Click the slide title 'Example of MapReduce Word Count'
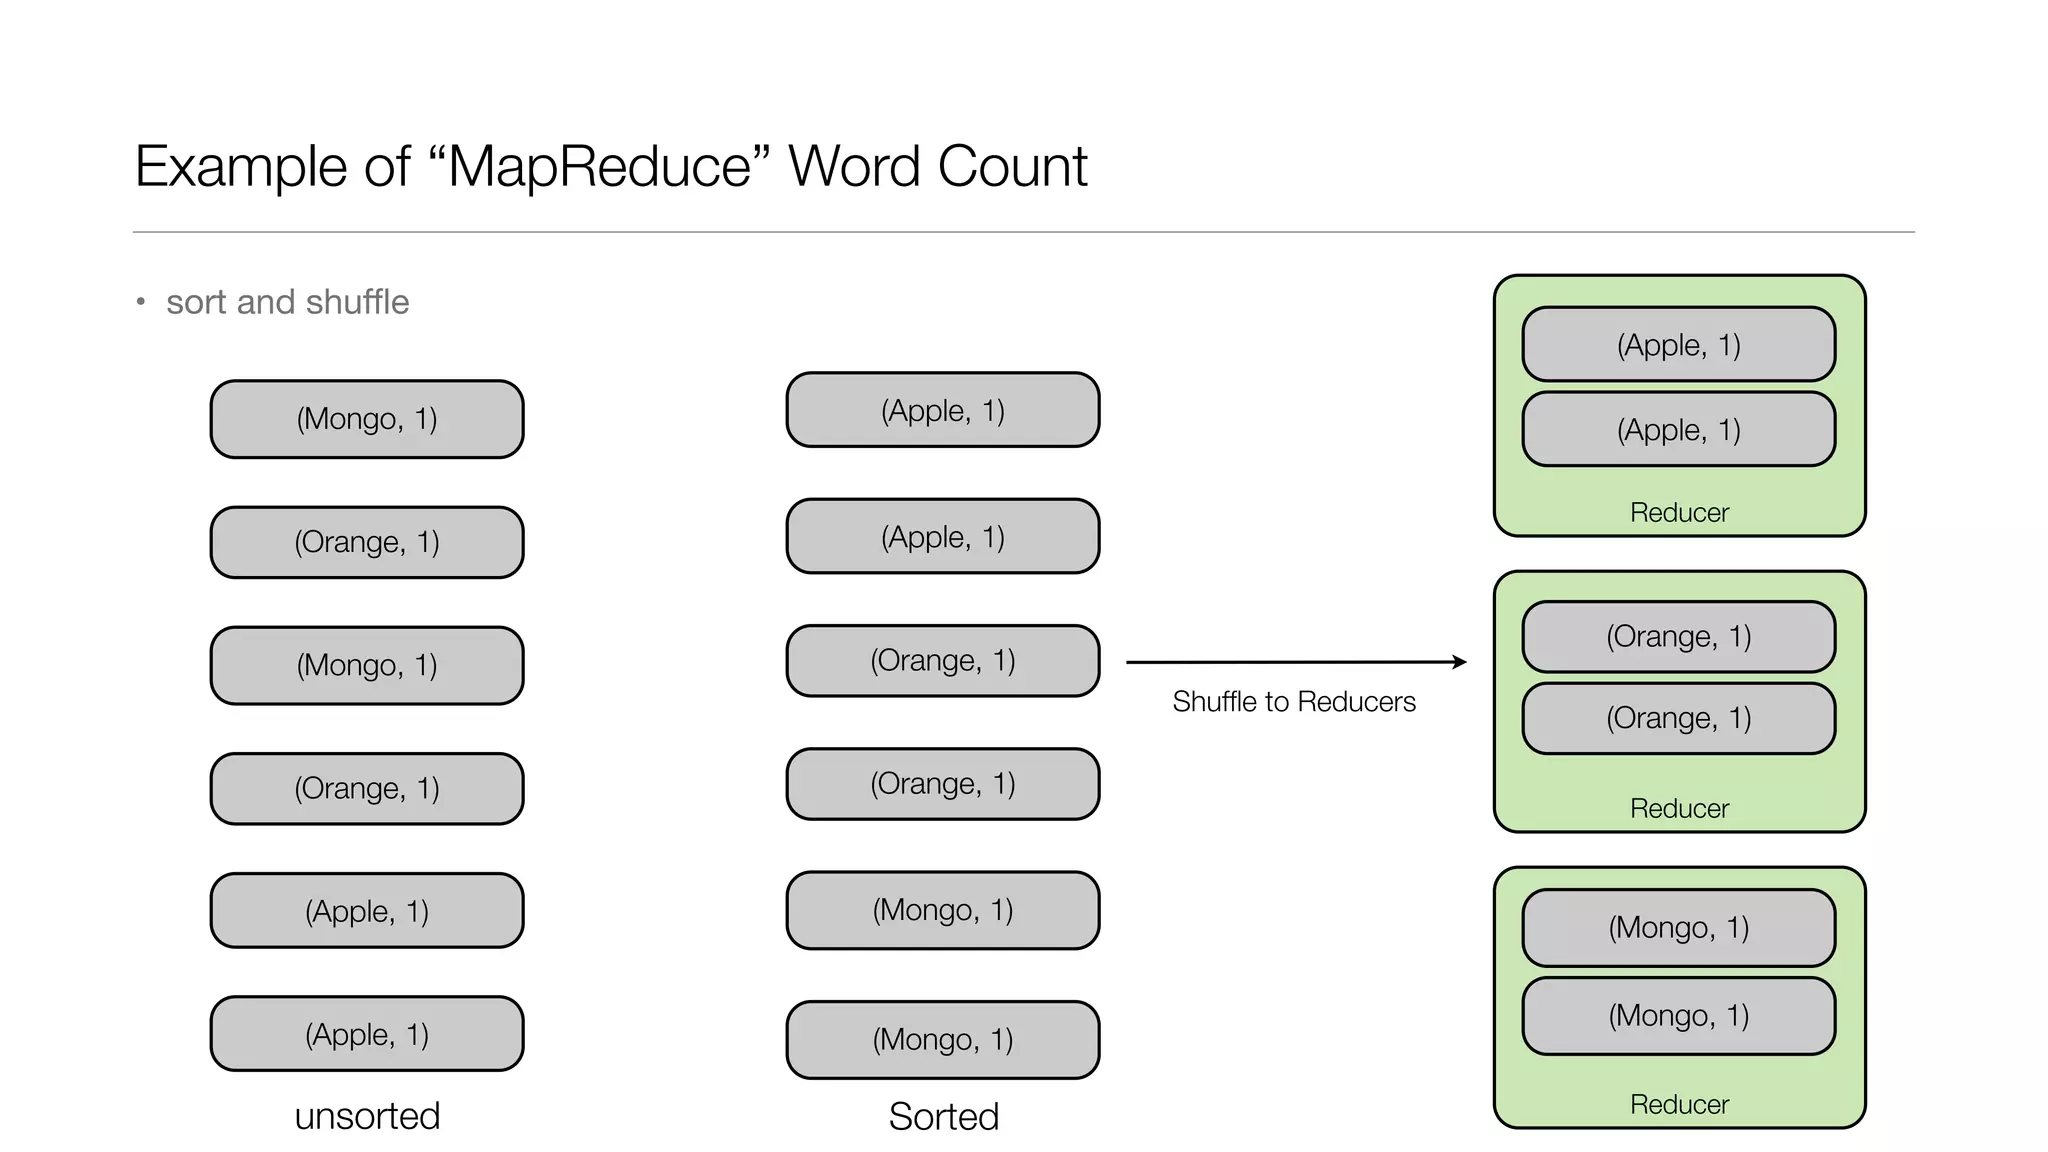 tap(610, 166)
